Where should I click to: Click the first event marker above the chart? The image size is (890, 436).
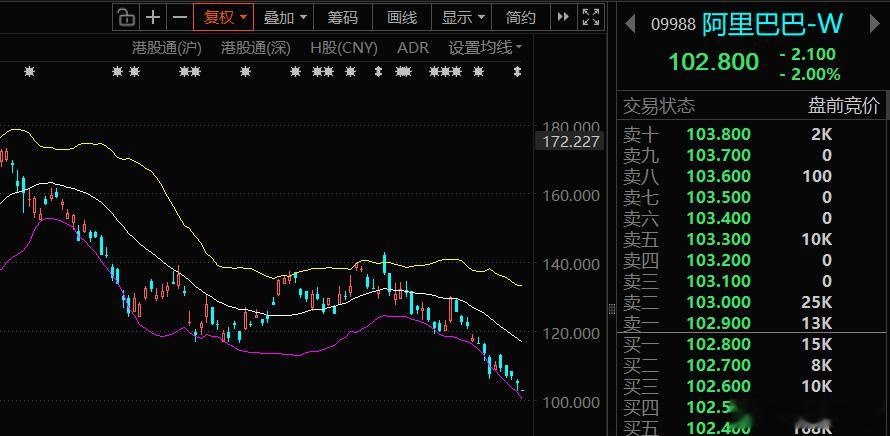[30, 72]
